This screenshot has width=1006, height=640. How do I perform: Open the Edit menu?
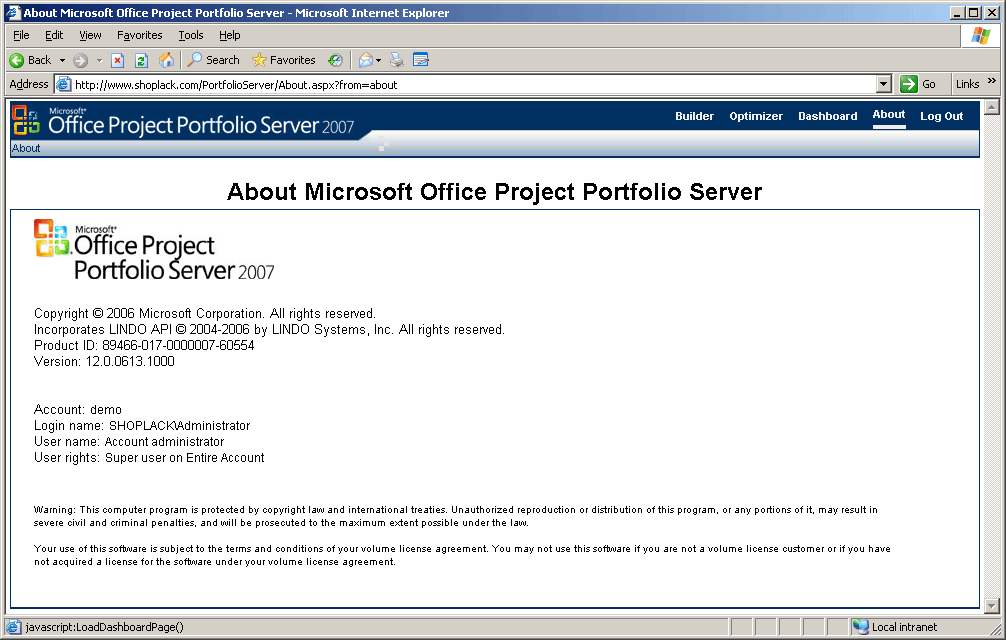coord(54,35)
